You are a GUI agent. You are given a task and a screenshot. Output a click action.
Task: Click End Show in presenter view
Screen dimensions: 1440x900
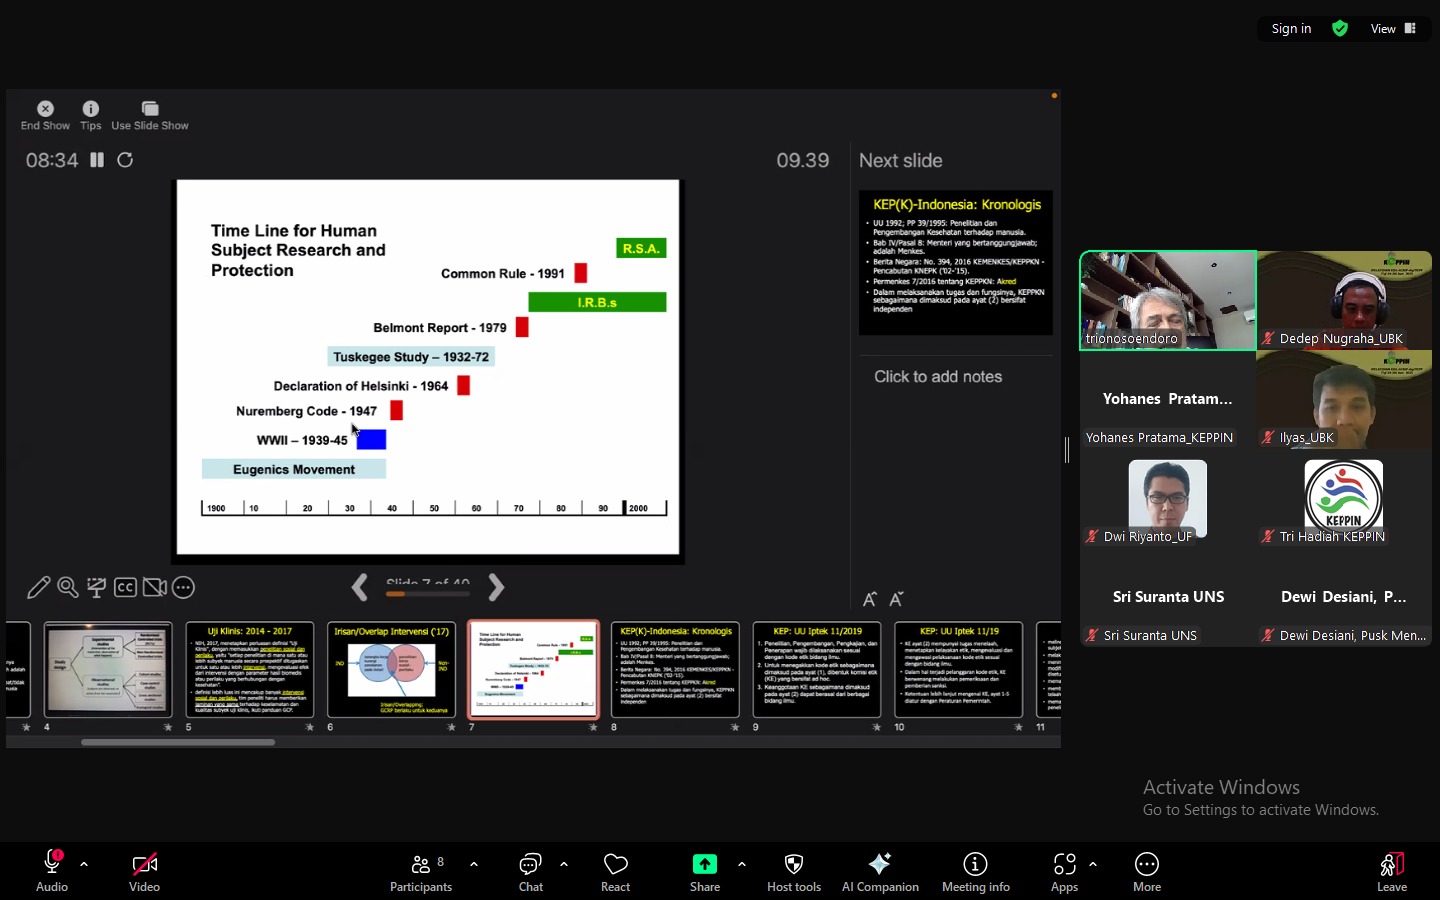pos(45,115)
